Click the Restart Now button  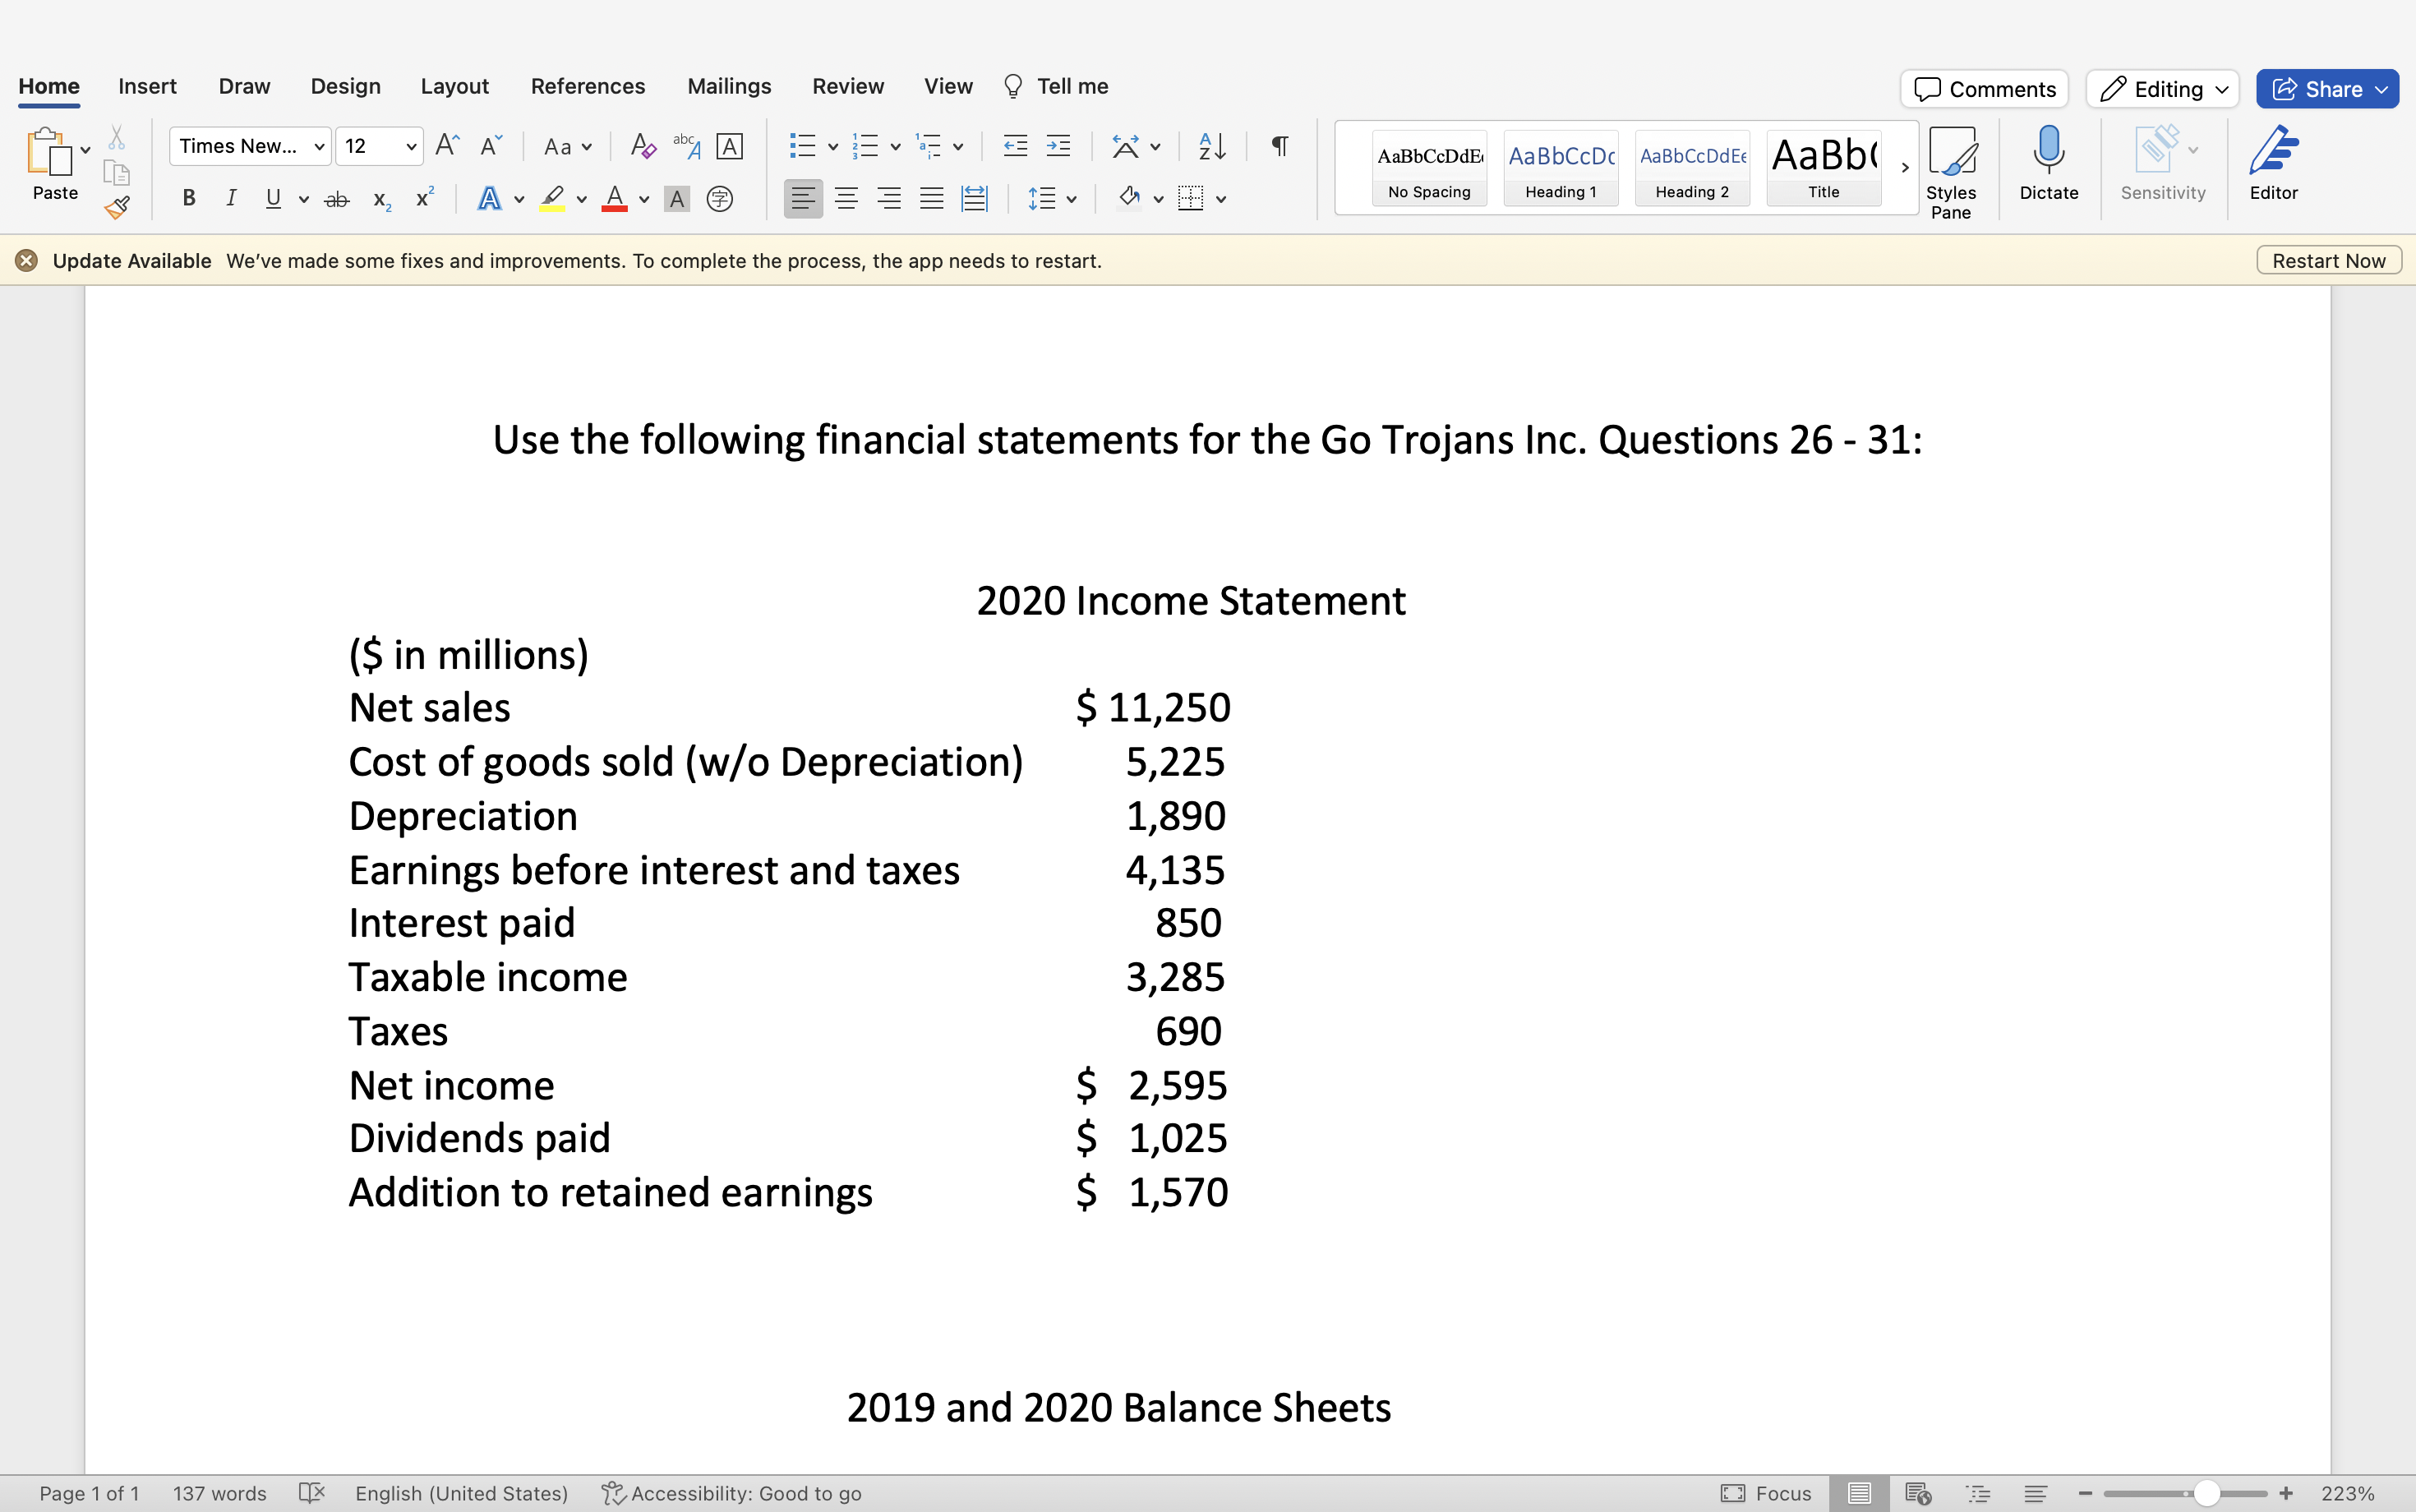point(2329,261)
